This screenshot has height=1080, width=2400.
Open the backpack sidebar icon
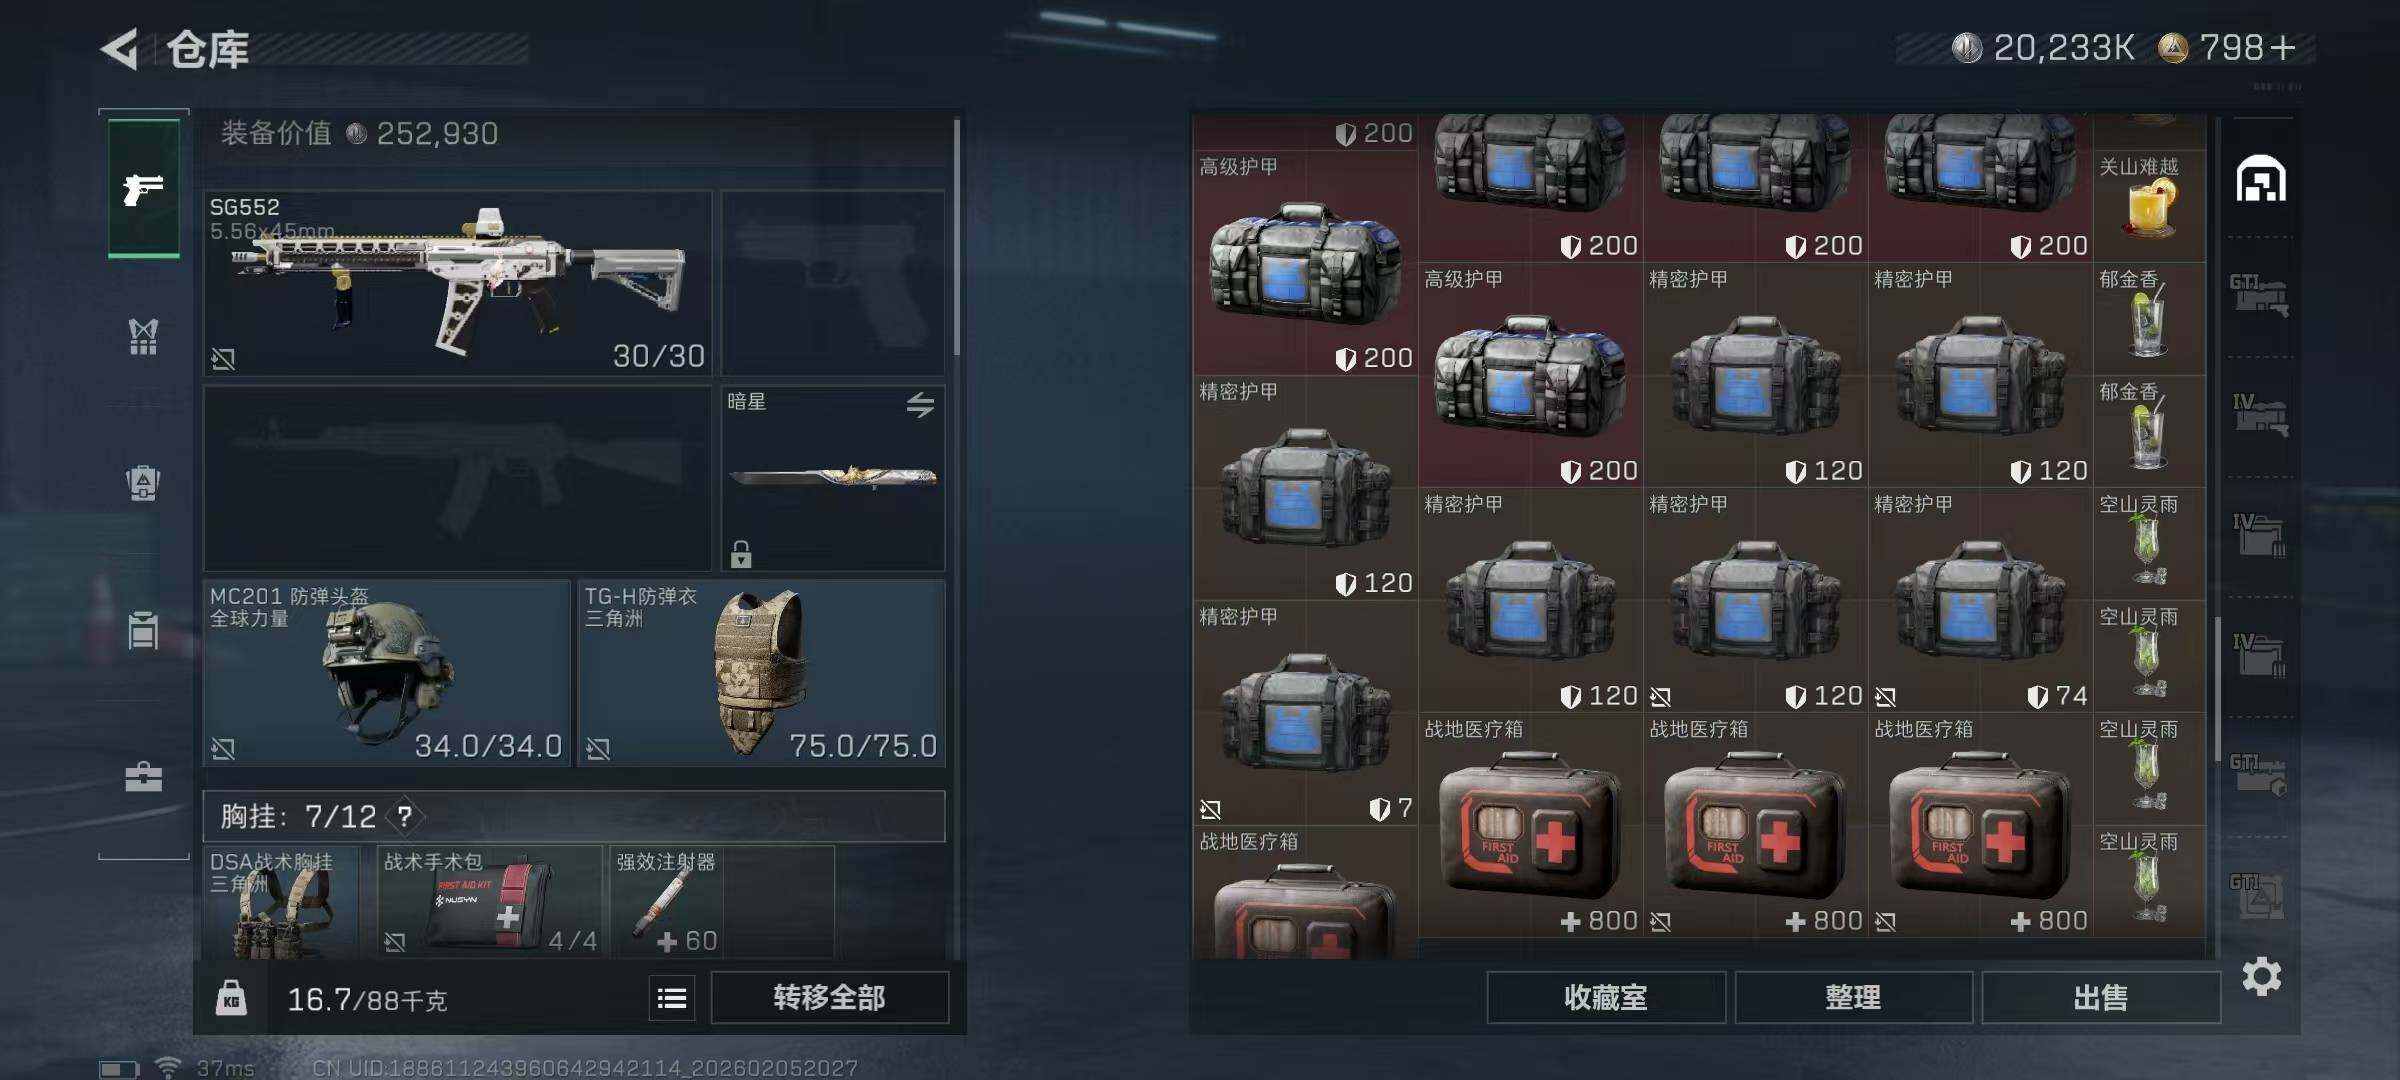(x=143, y=483)
